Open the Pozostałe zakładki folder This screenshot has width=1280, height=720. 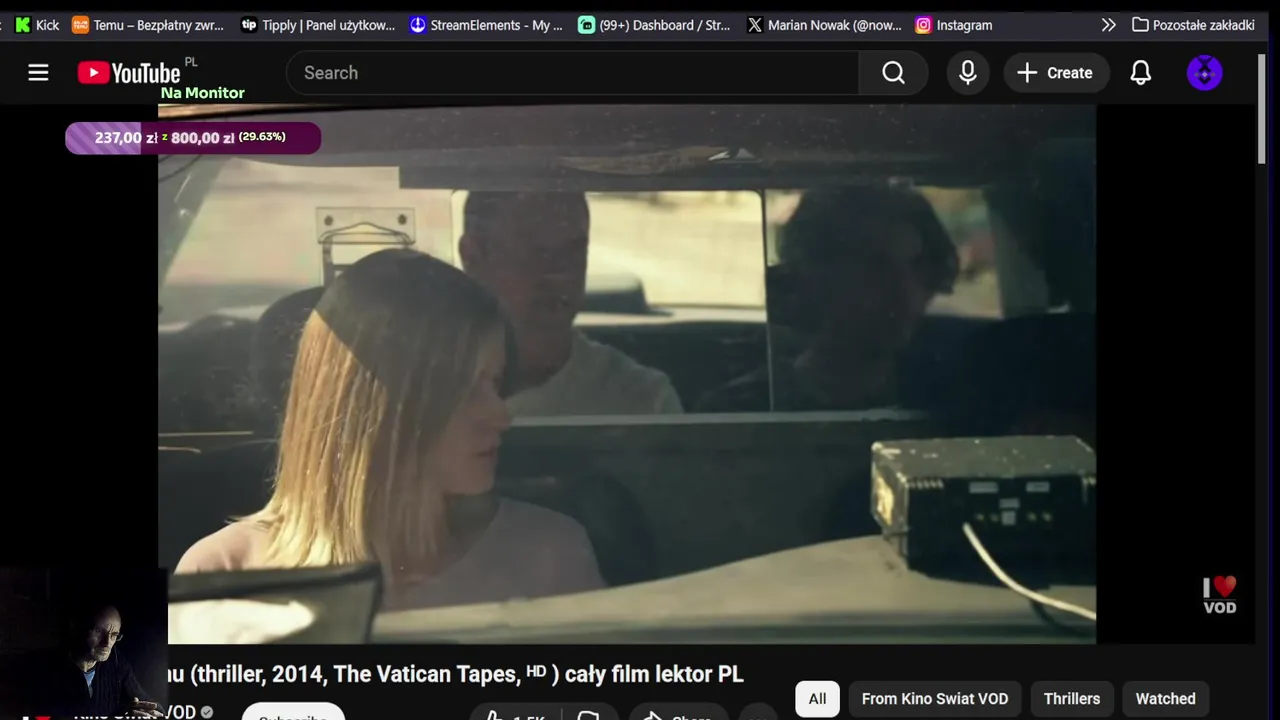point(1193,25)
